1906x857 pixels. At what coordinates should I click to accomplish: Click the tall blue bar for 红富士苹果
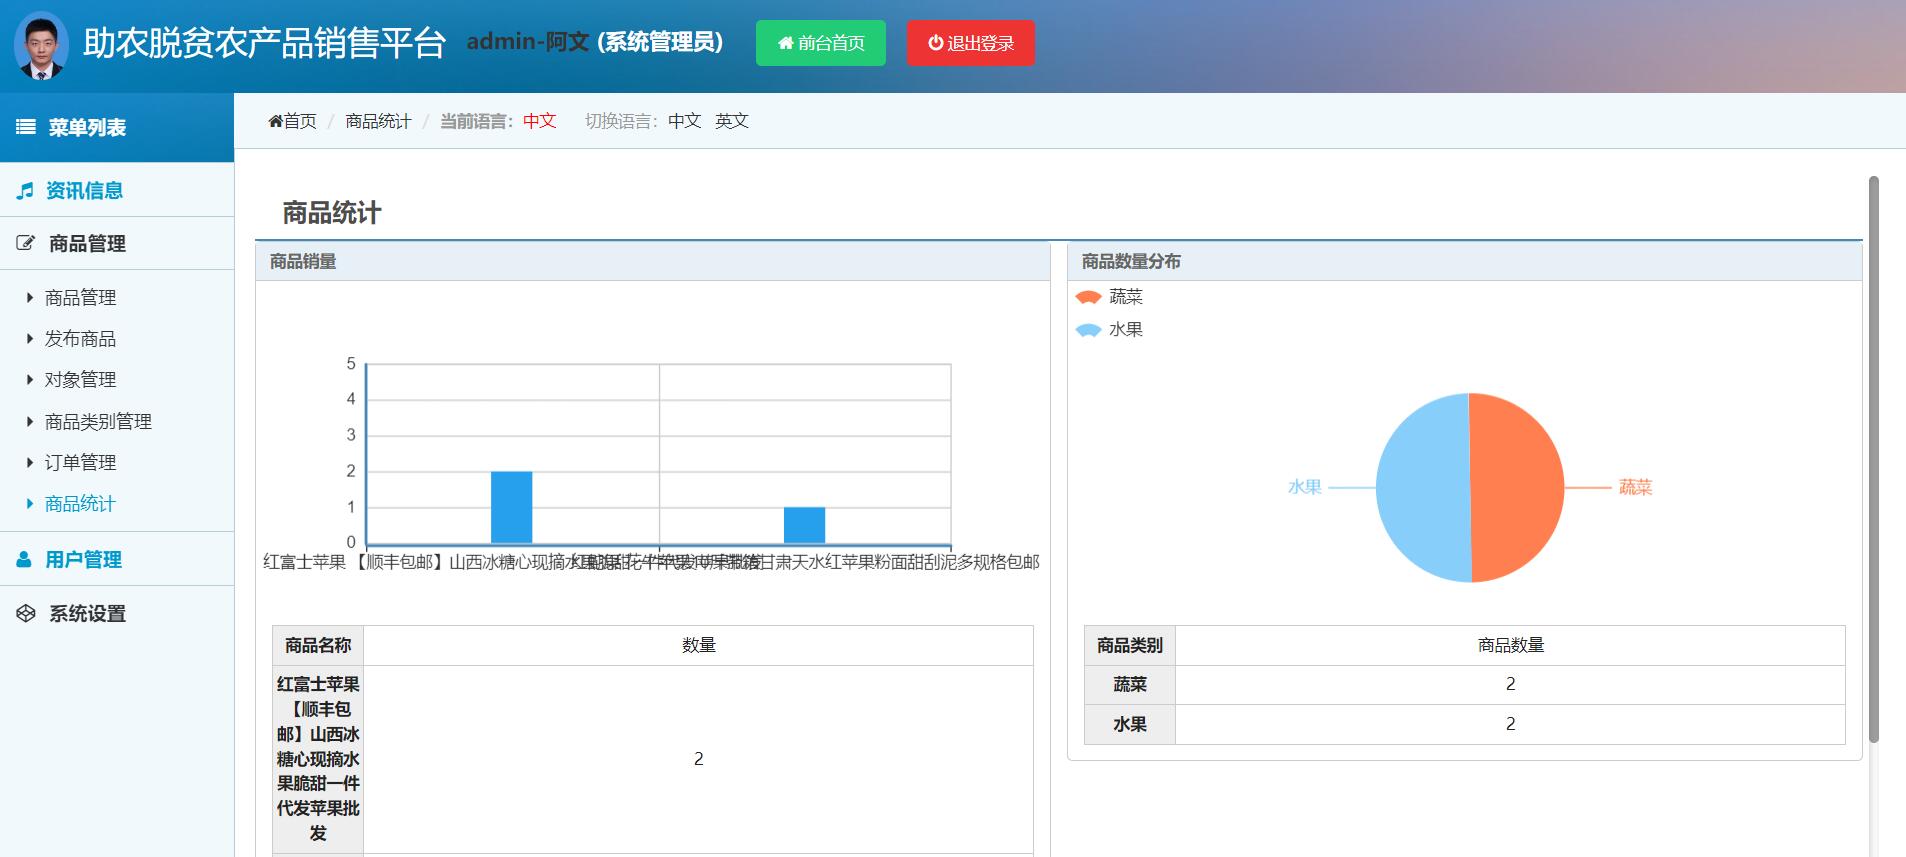511,507
